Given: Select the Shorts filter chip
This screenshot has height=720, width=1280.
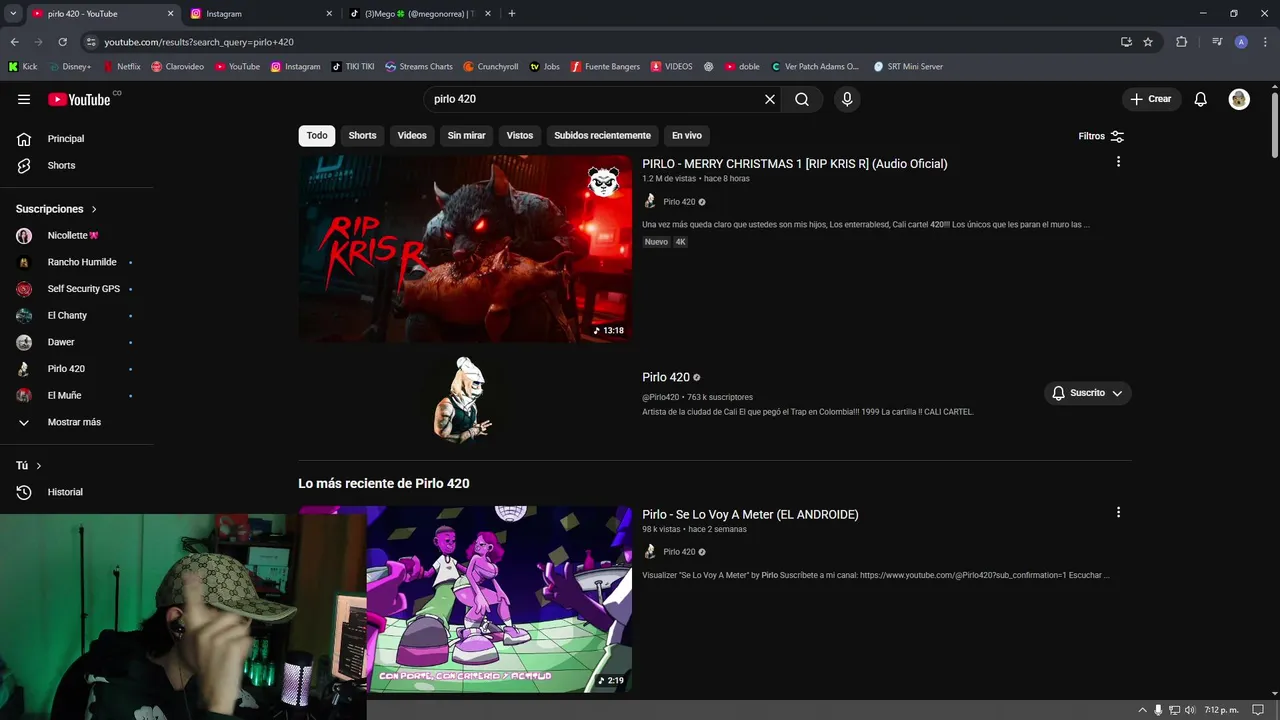Looking at the screenshot, I should pos(362,135).
